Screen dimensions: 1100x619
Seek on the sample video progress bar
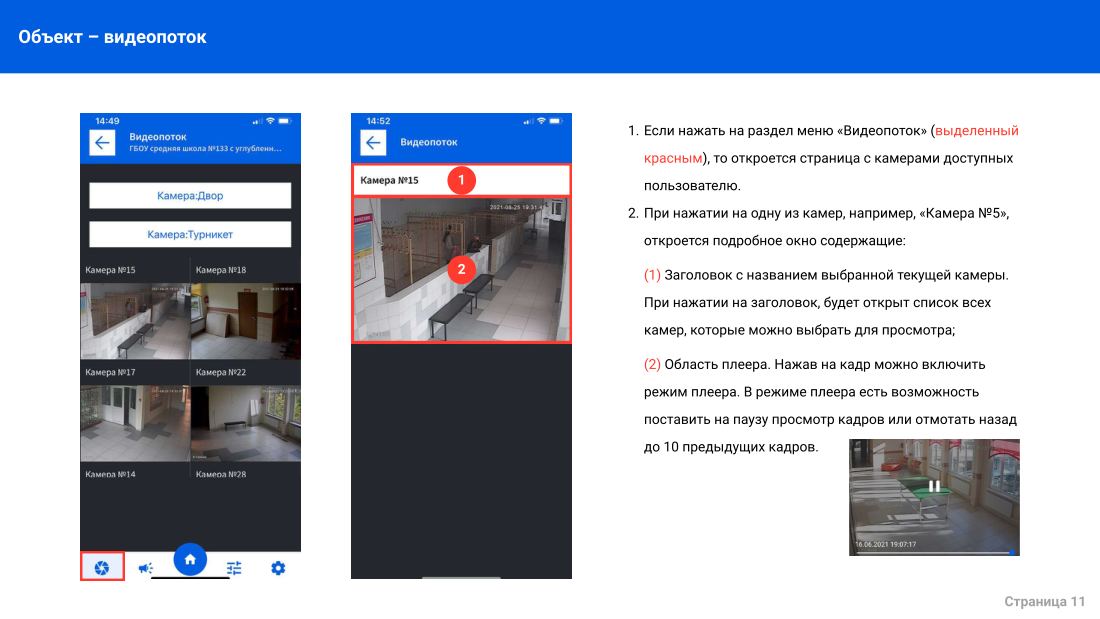click(934, 553)
